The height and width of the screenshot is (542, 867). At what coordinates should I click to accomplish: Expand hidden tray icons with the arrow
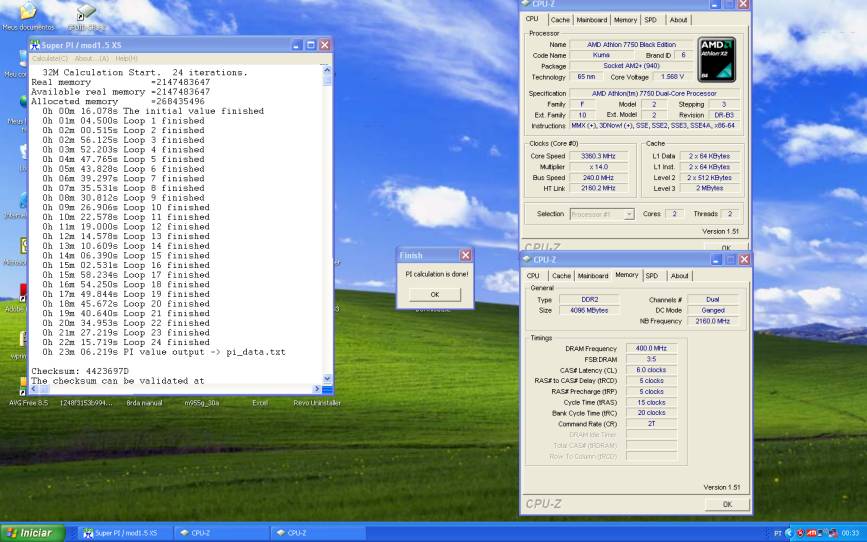(789, 533)
